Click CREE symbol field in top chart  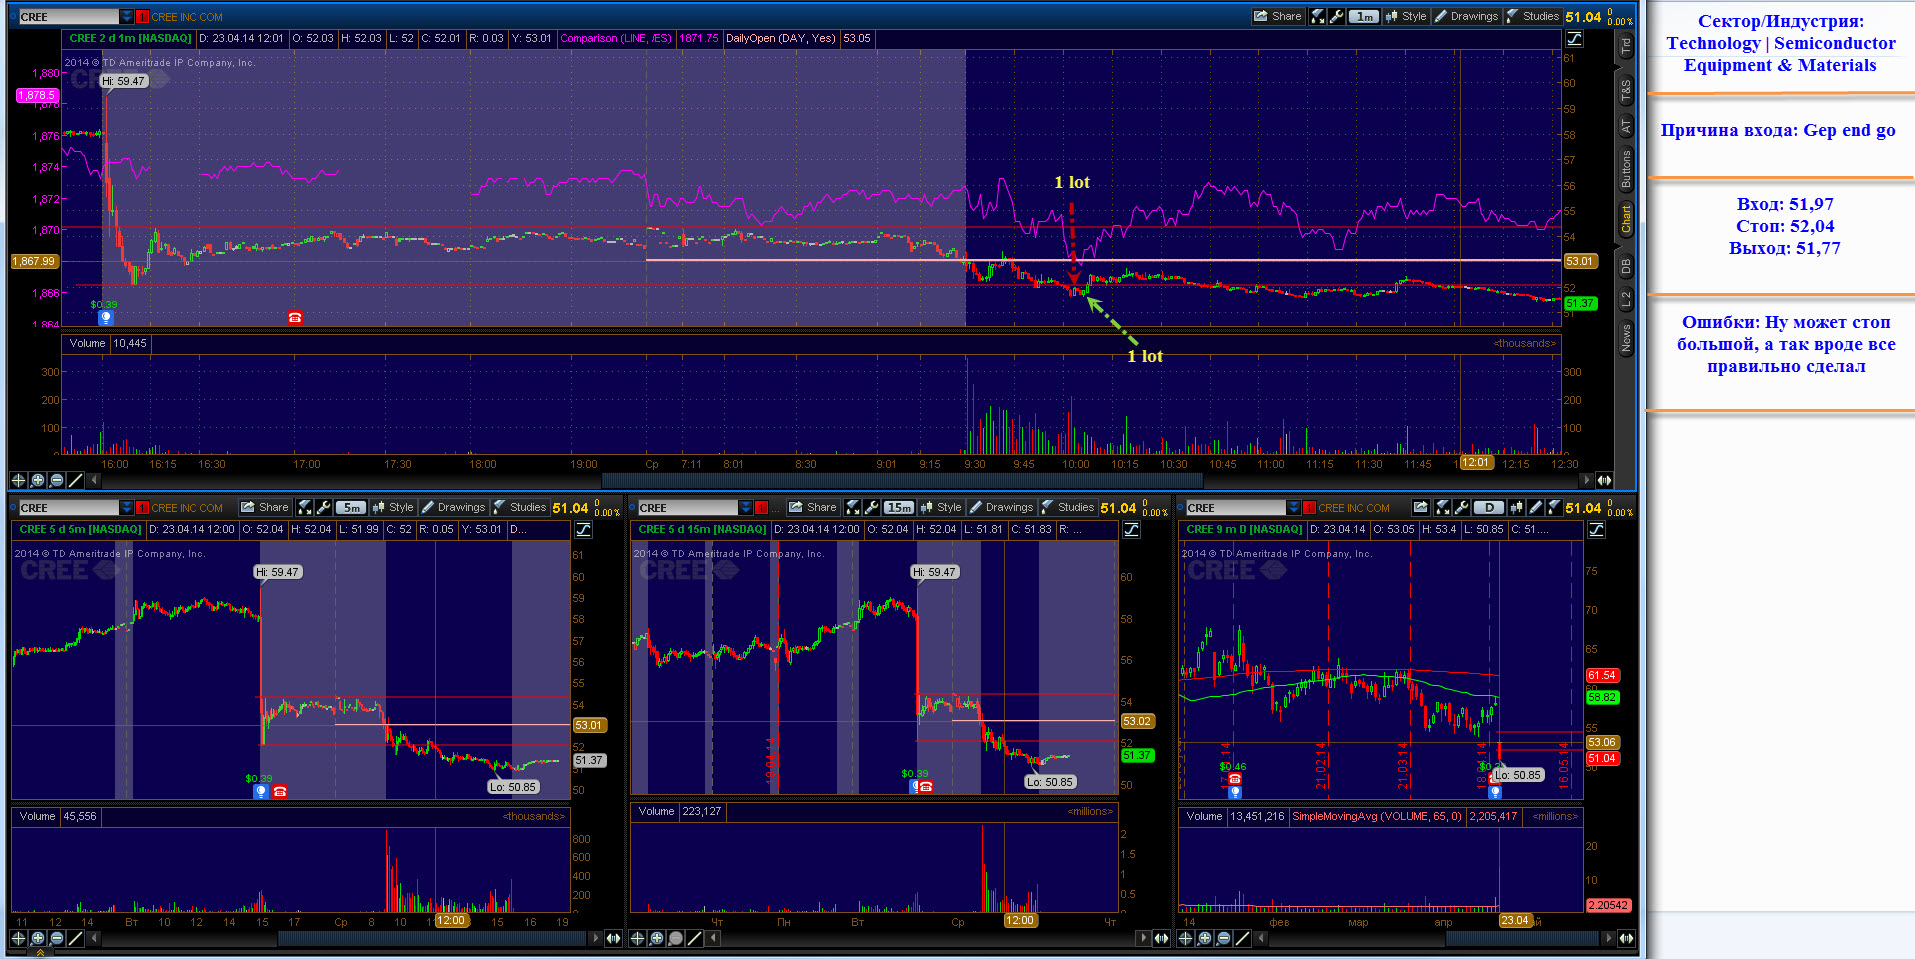point(68,16)
